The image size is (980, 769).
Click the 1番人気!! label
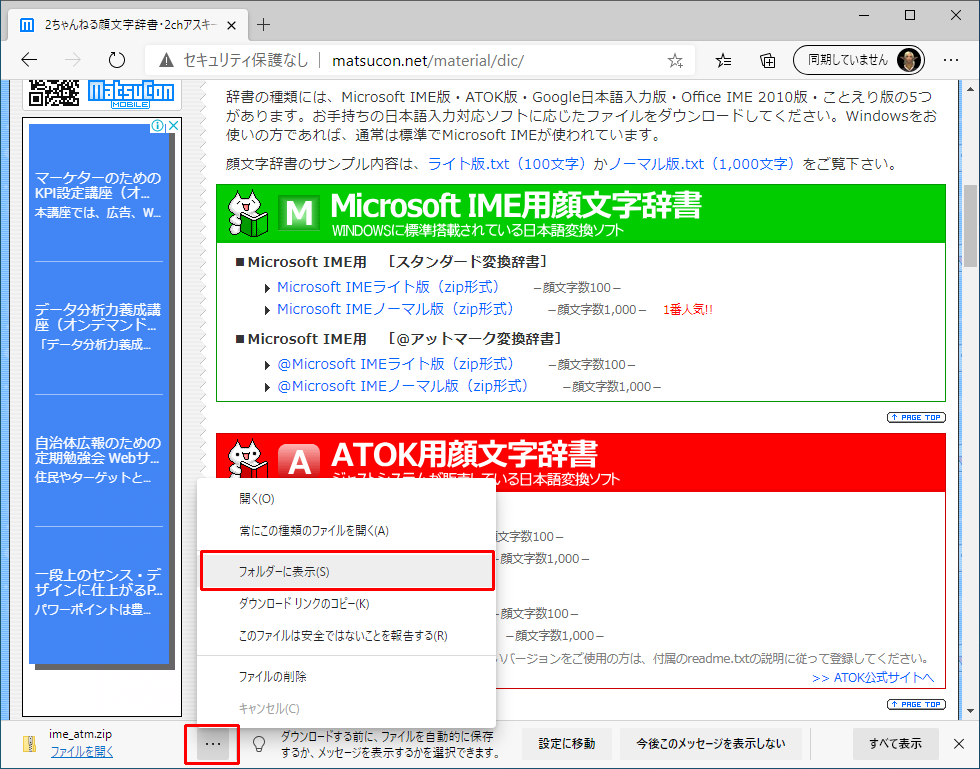(688, 309)
